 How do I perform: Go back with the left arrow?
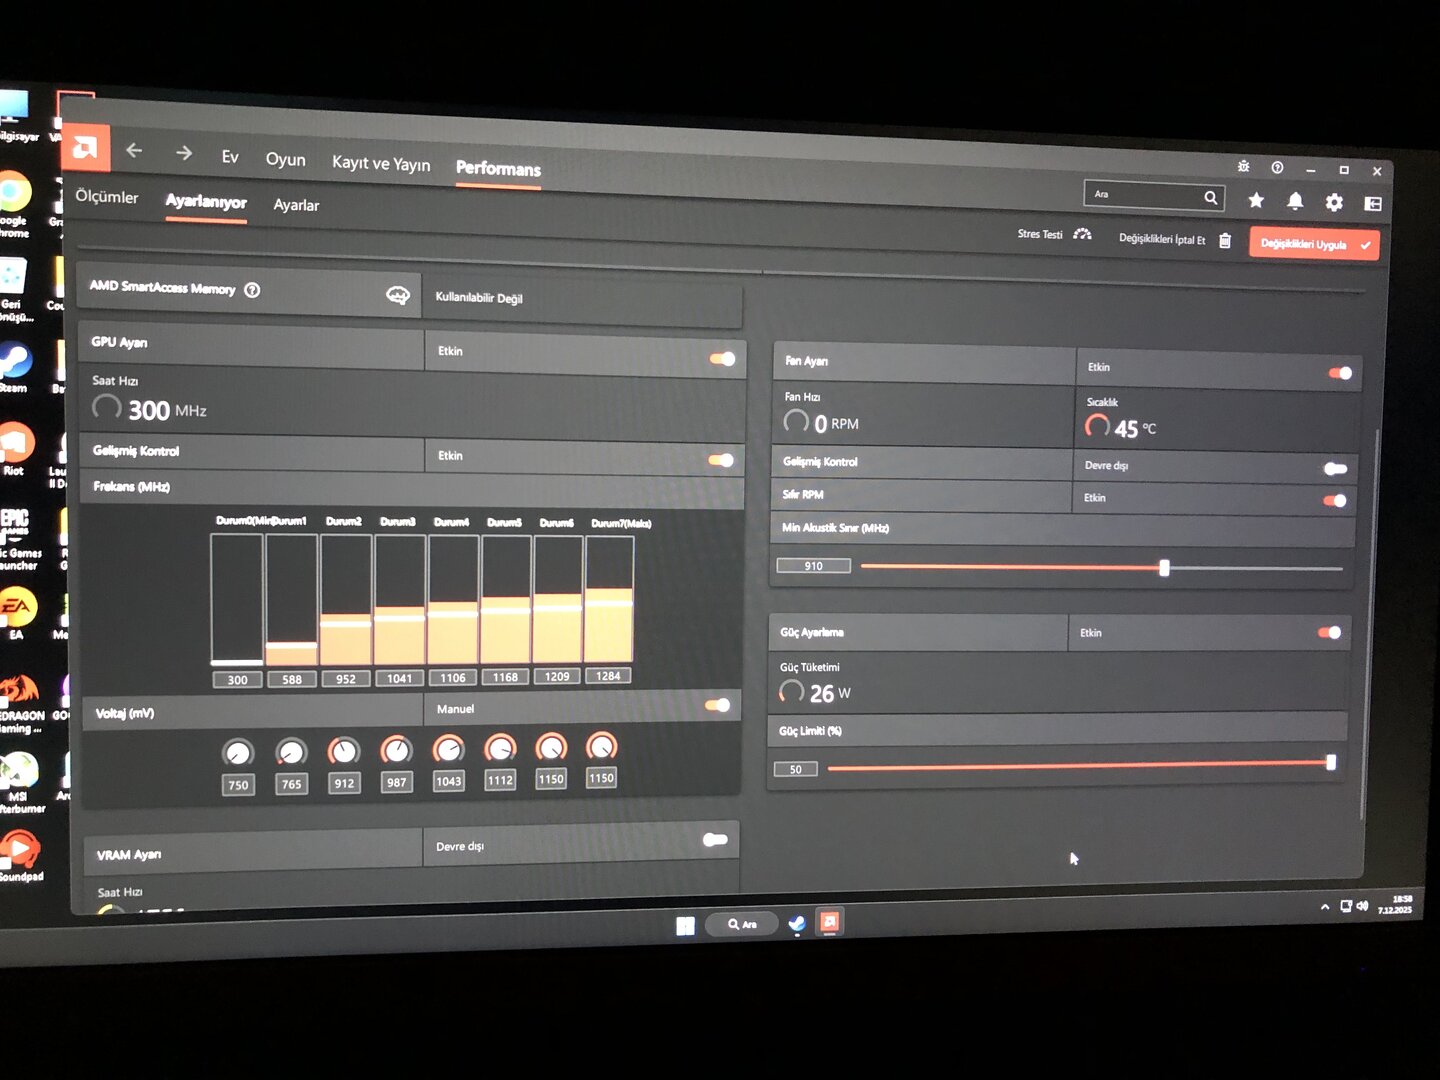[134, 150]
